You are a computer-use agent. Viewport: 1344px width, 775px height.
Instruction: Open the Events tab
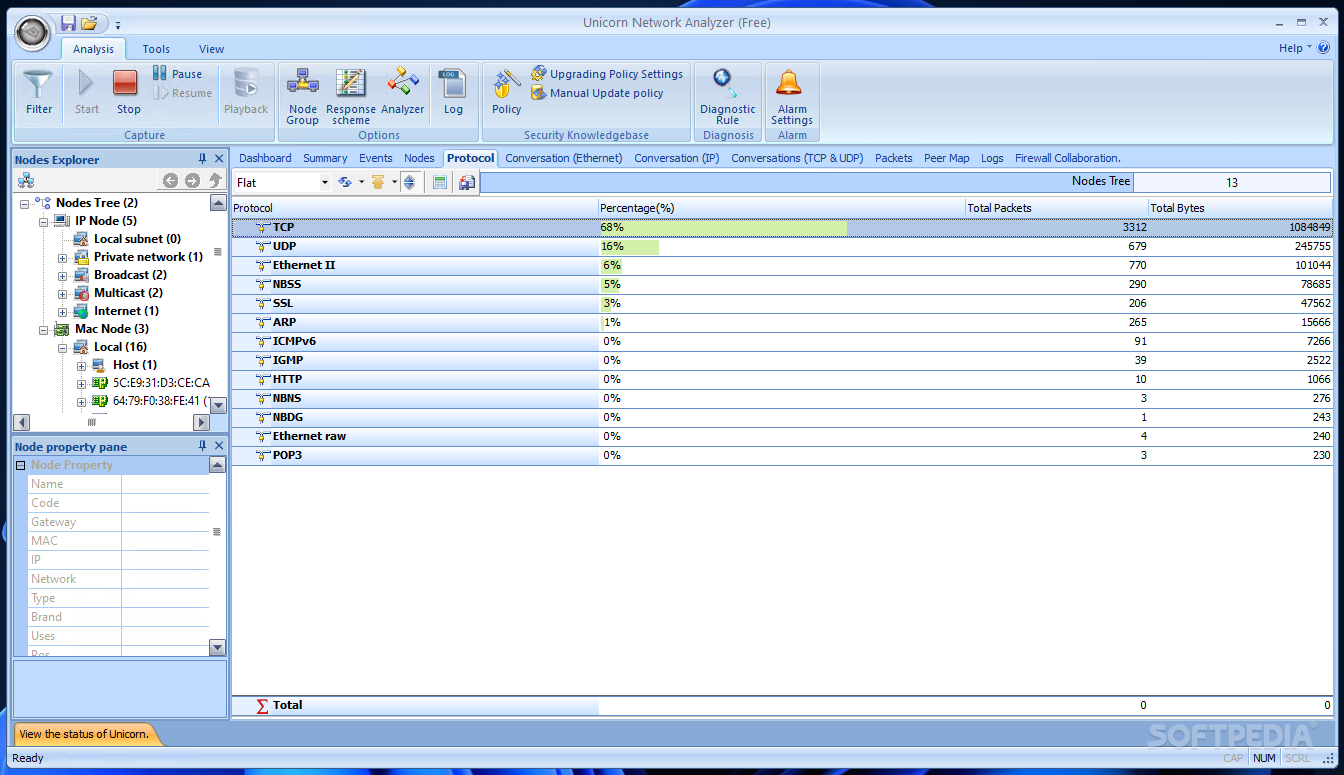(x=376, y=158)
